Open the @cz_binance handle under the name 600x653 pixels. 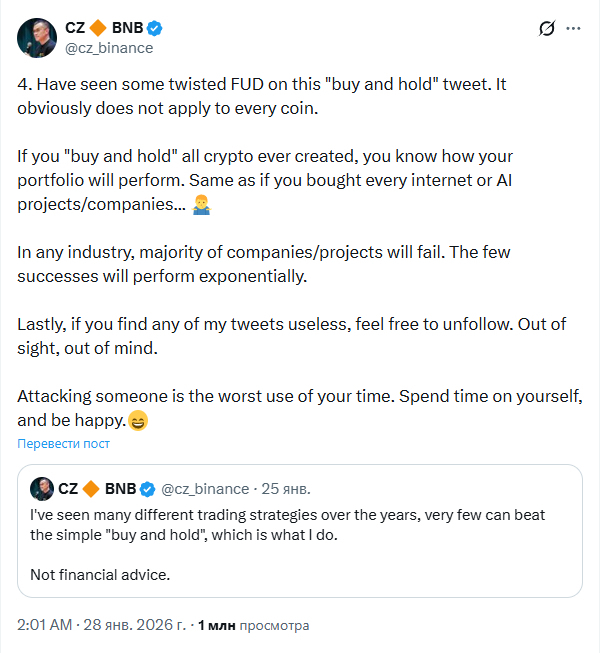109,47
